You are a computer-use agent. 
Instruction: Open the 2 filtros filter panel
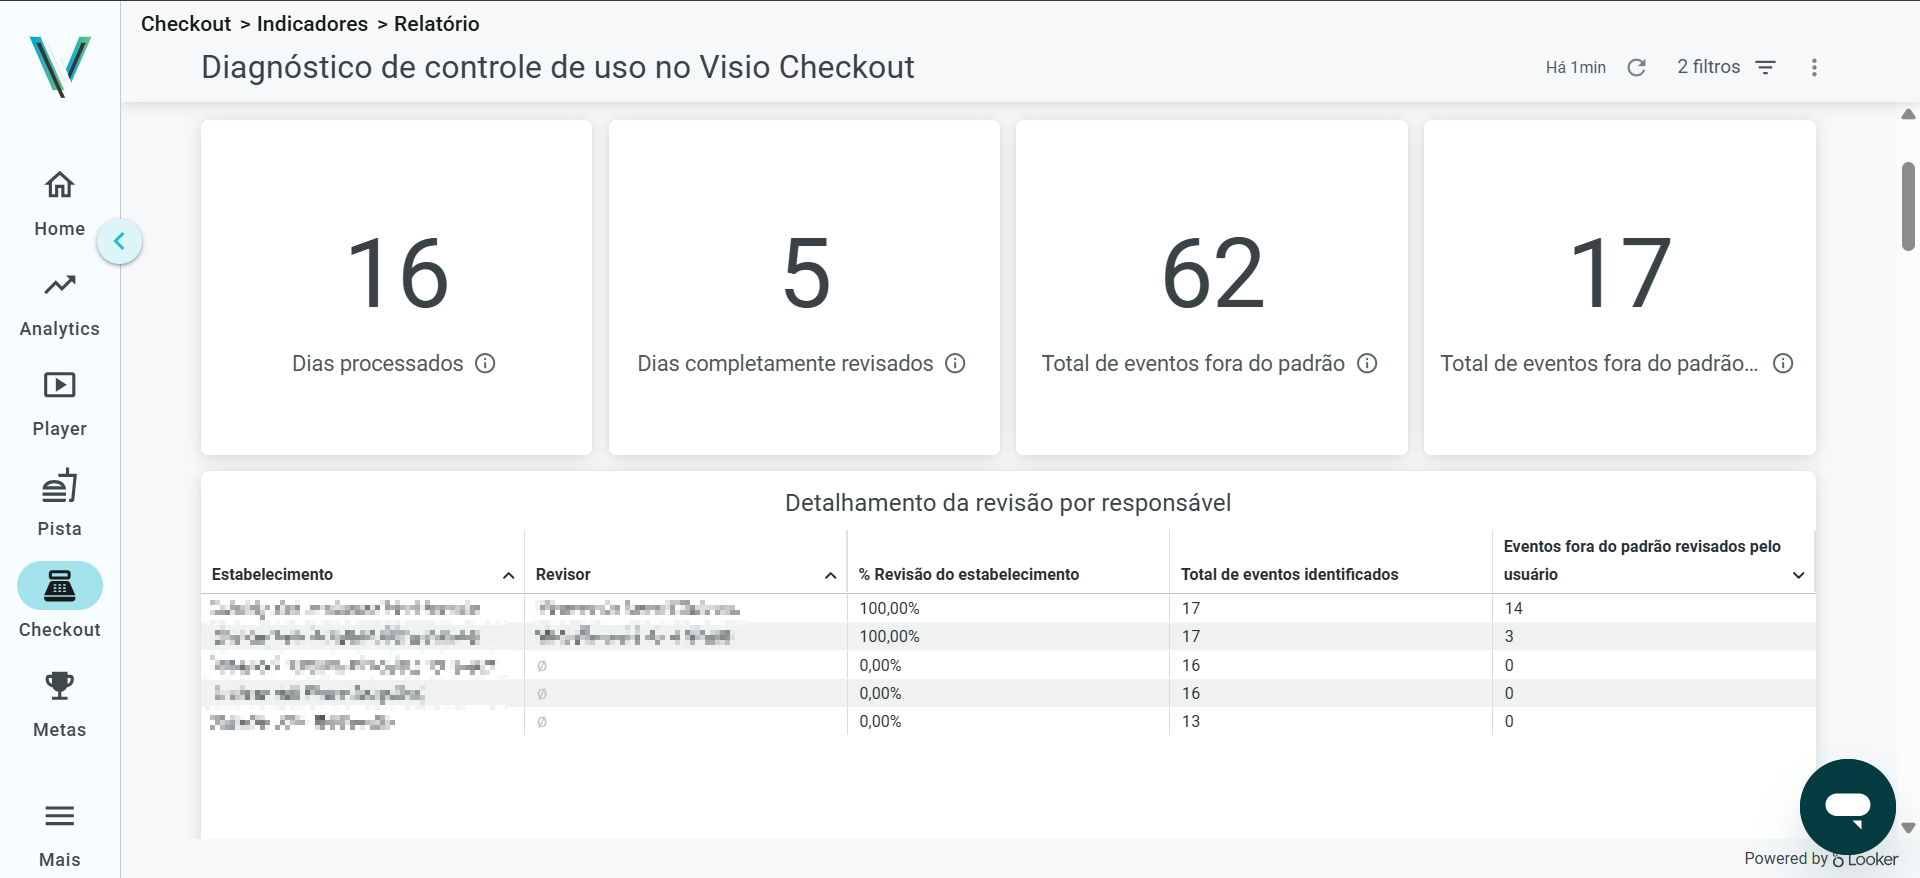pyautogui.click(x=1726, y=67)
